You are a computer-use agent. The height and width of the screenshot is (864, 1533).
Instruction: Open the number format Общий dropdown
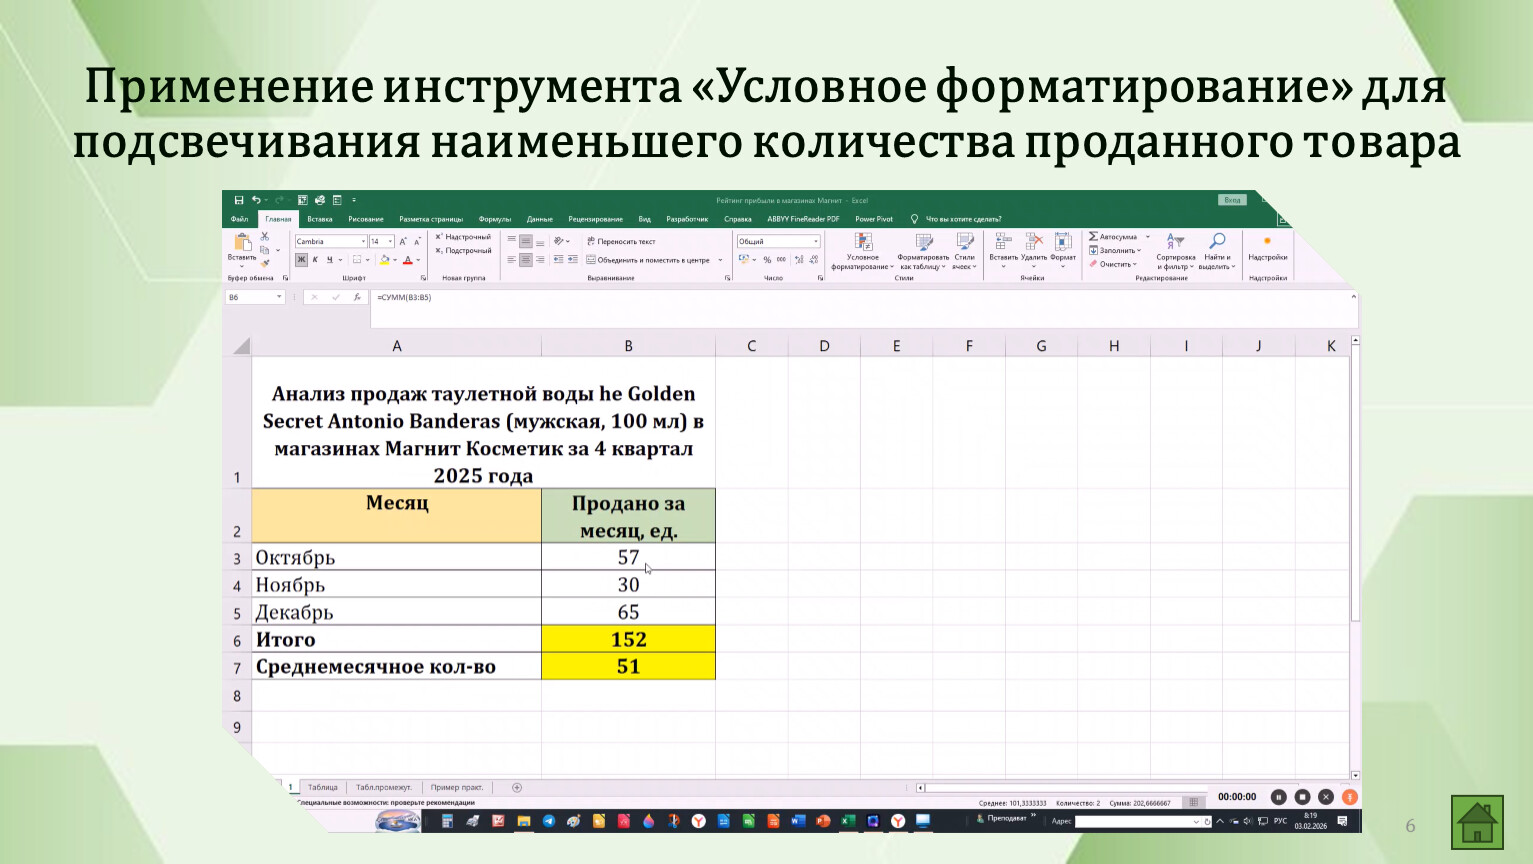click(x=816, y=241)
